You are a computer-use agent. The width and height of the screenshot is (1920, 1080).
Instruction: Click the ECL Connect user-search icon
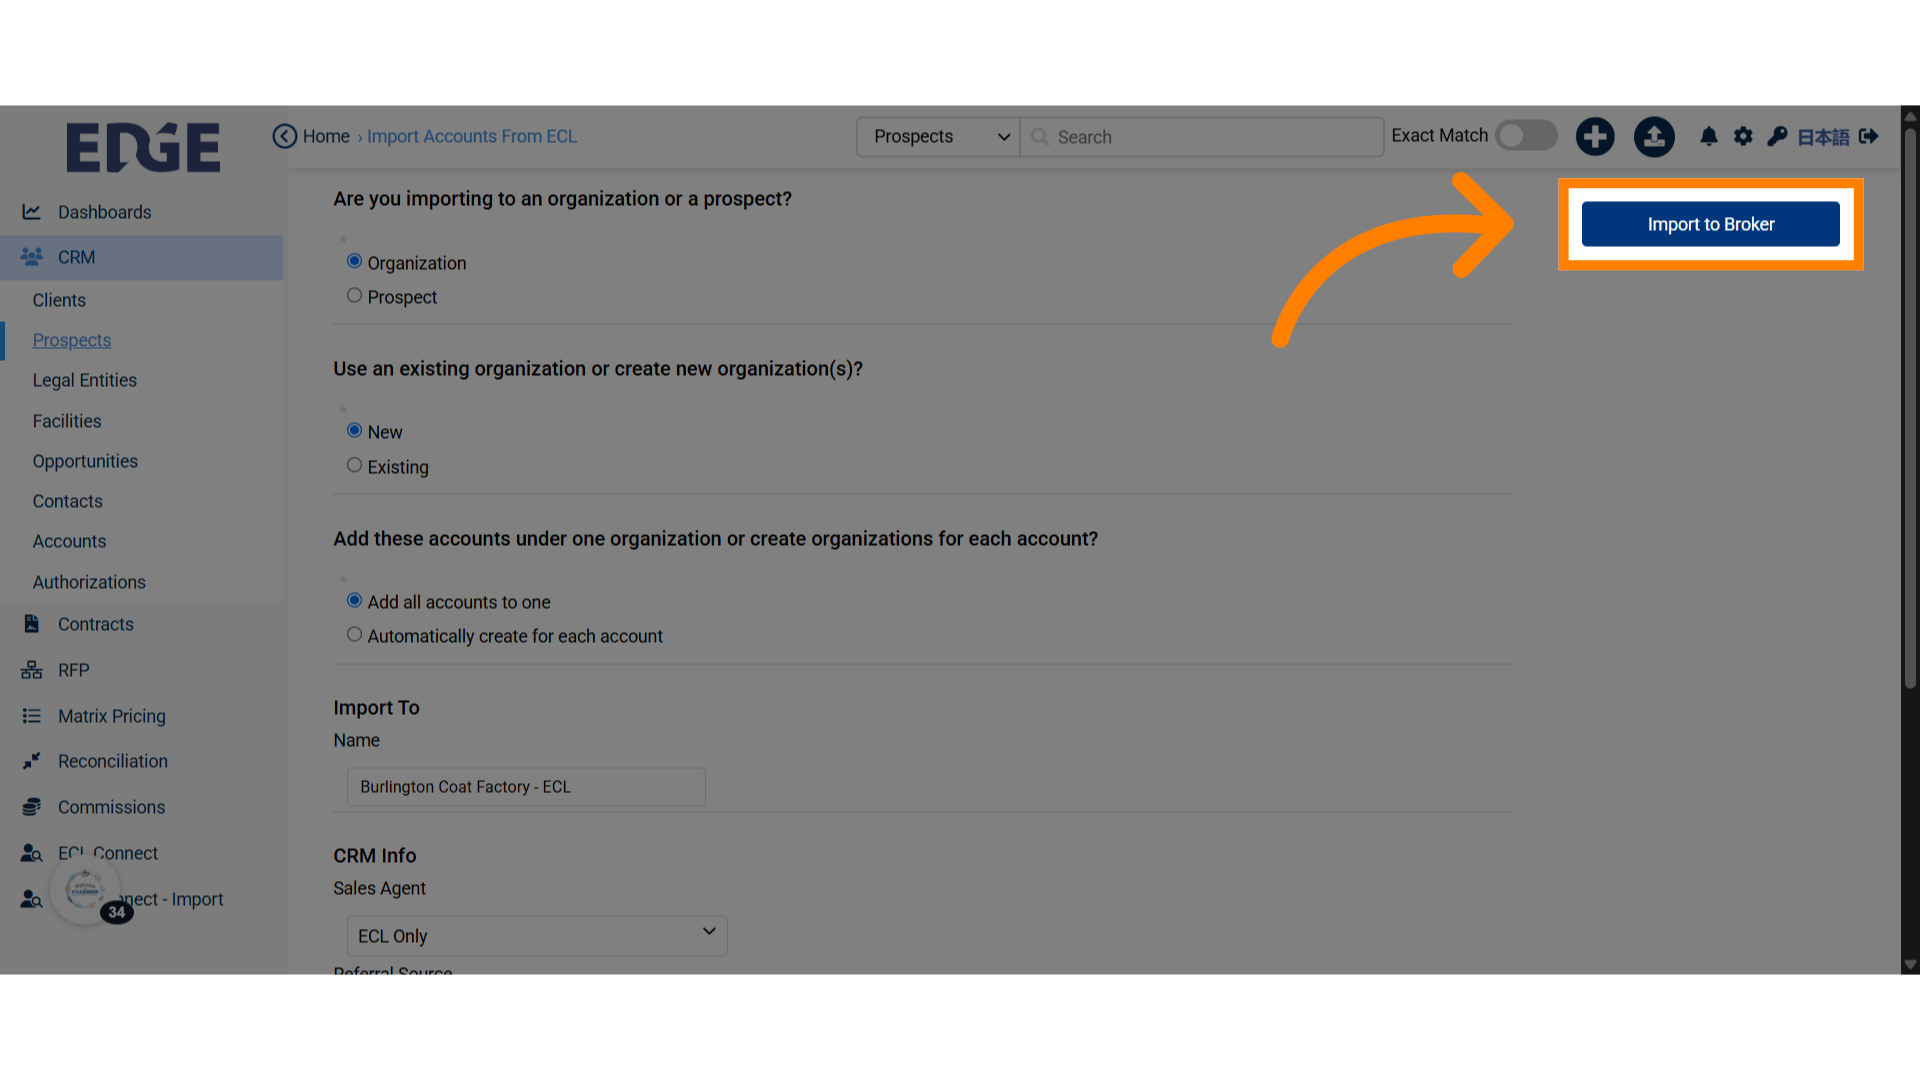(x=32, y=853)
